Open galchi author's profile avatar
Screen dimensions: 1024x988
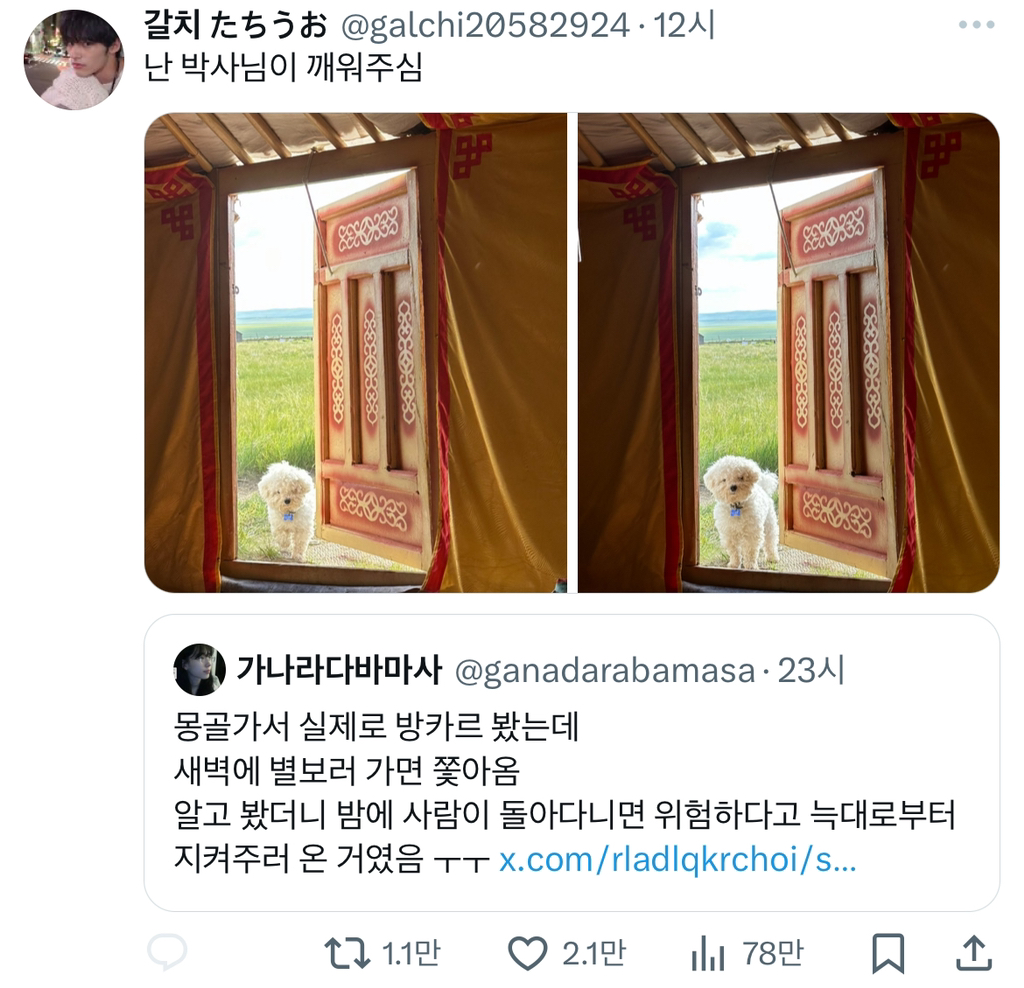(74, 60)
